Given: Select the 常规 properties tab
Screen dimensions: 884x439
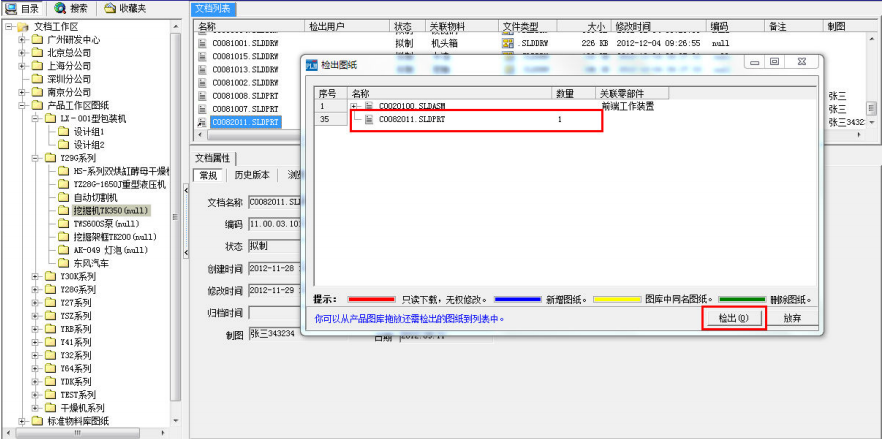Looking at the screenshot, I should 208,175.
